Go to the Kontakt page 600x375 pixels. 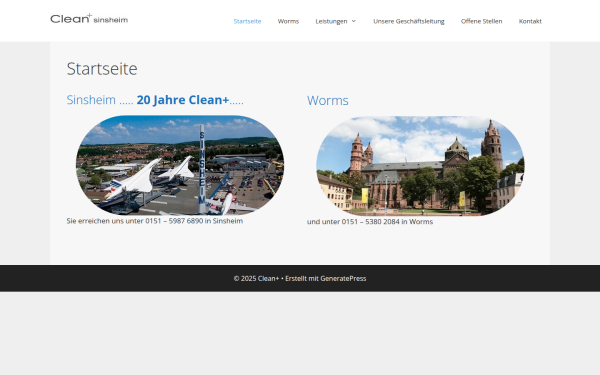pyautogui.click(x=530, y=21)
